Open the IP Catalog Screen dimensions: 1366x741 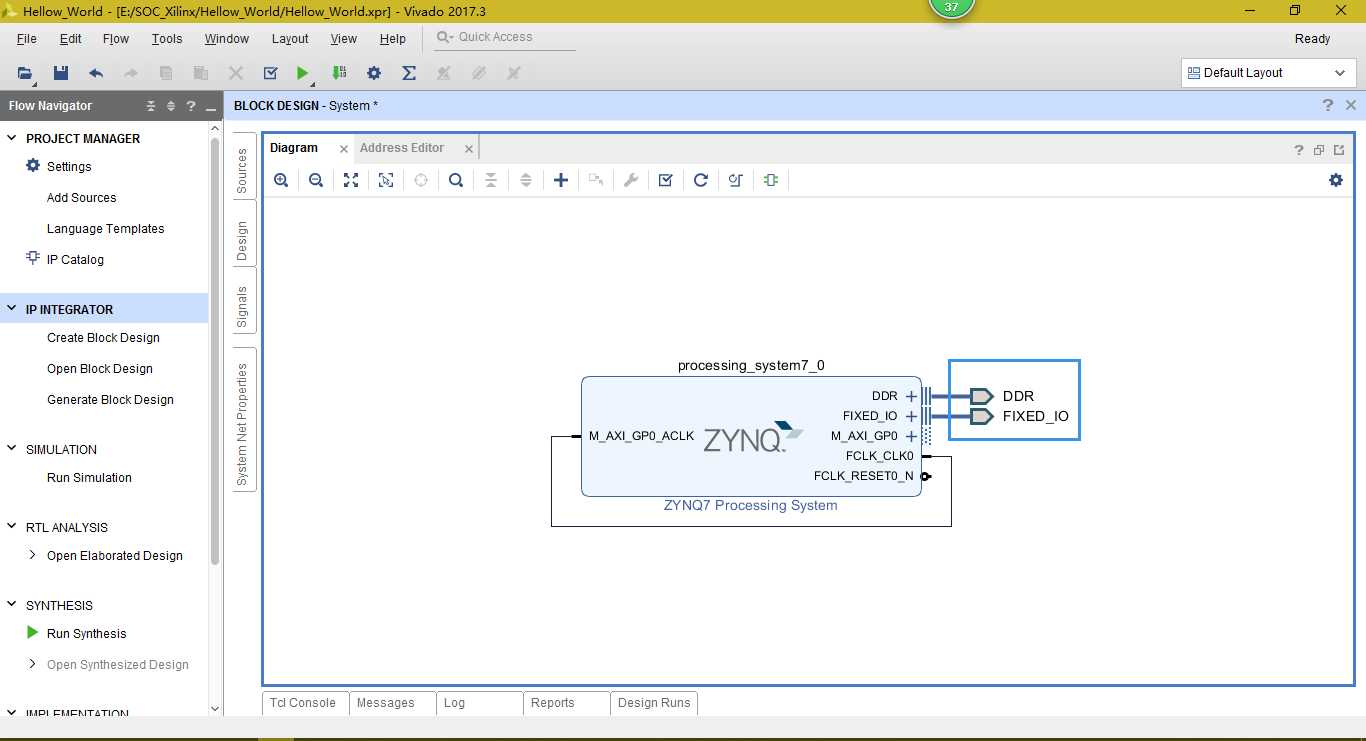75,260
